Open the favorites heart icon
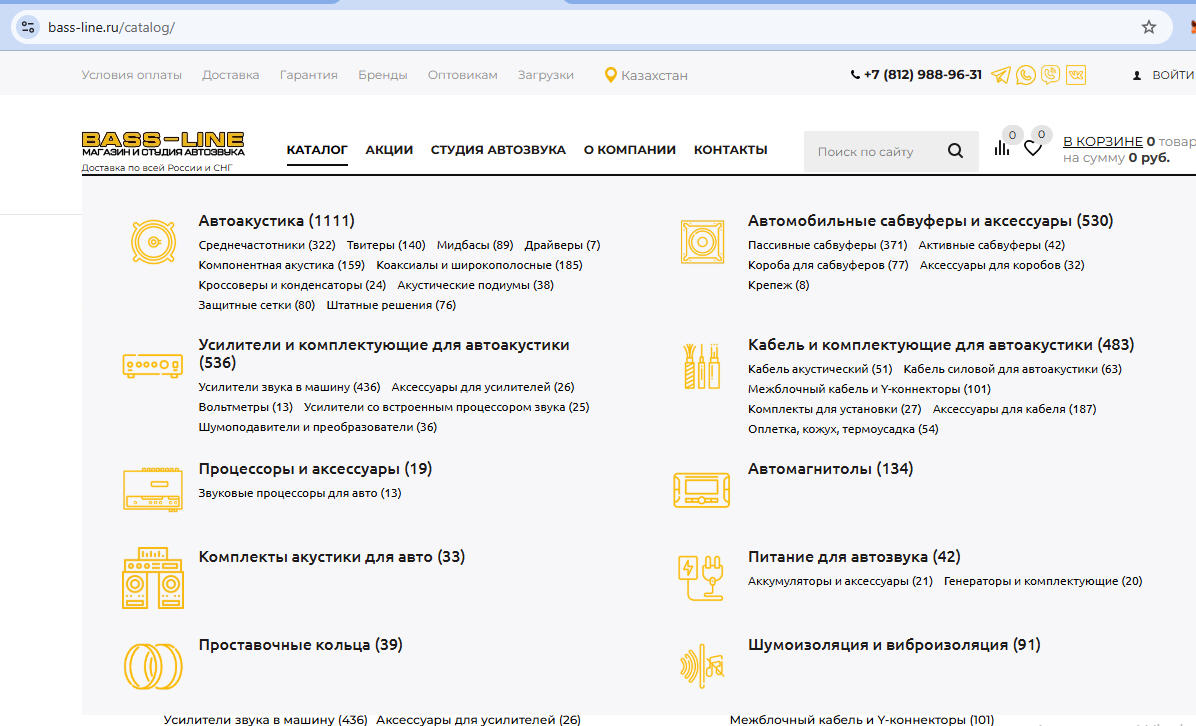Image resolution: width=1196 pixels, height=726 pixels. pos(1033,148)
